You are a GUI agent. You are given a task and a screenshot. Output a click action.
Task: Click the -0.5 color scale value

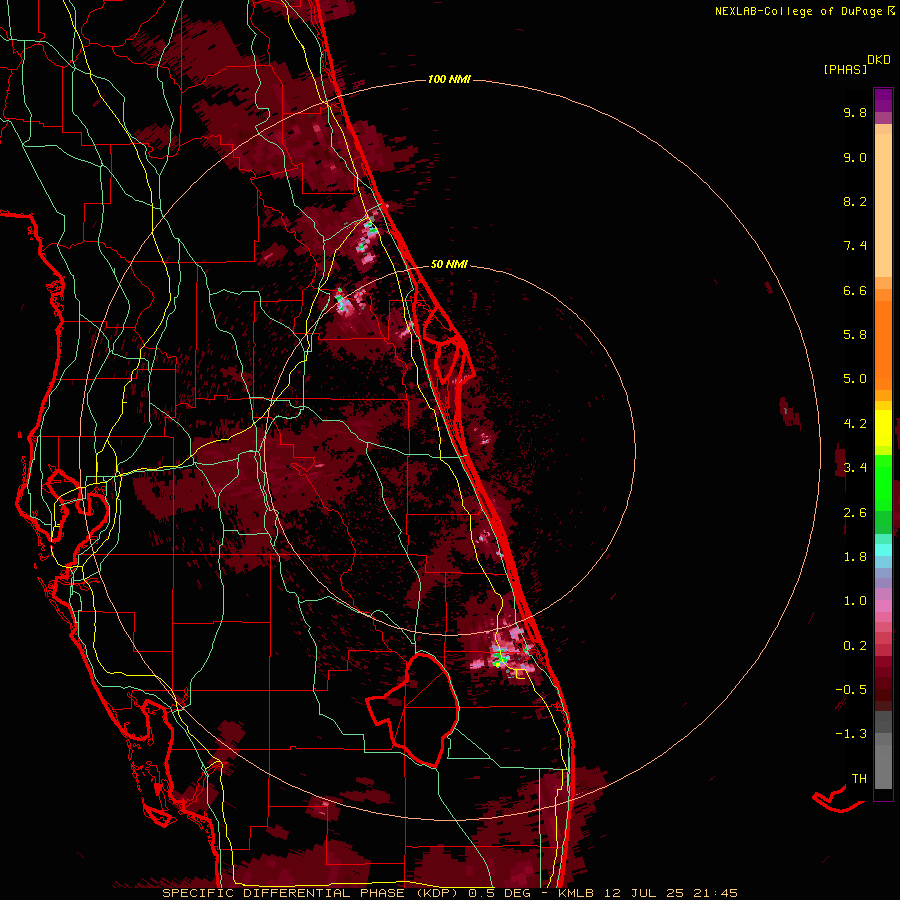pos(851,690)
